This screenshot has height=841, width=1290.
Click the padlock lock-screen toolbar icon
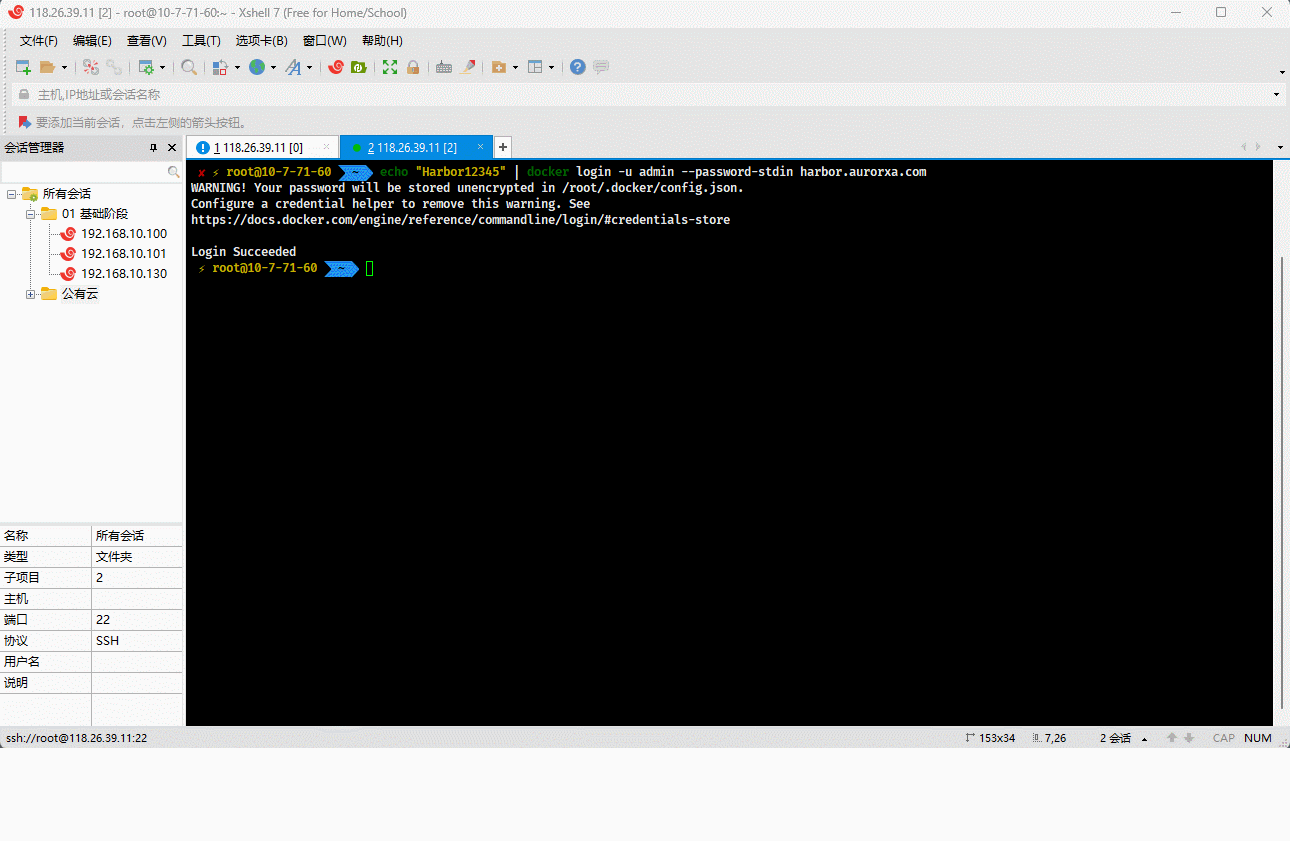tap(413, 67)
